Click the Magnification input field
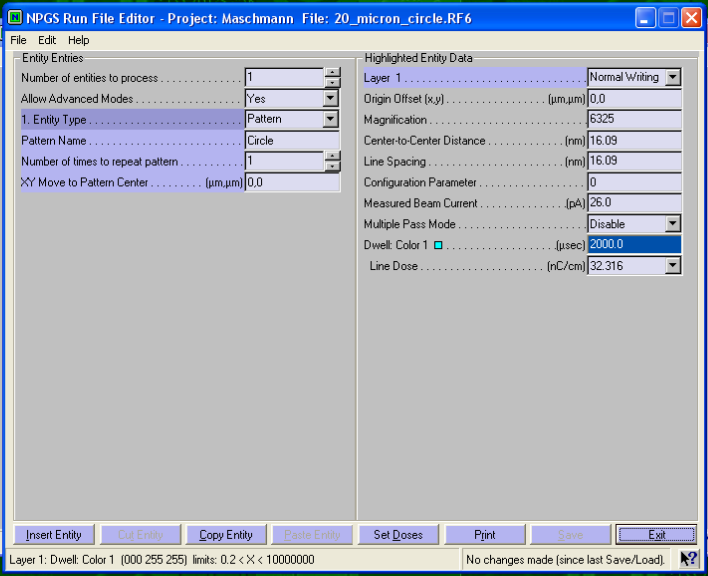Screen dimensions: 708x576 coord(634,120)
